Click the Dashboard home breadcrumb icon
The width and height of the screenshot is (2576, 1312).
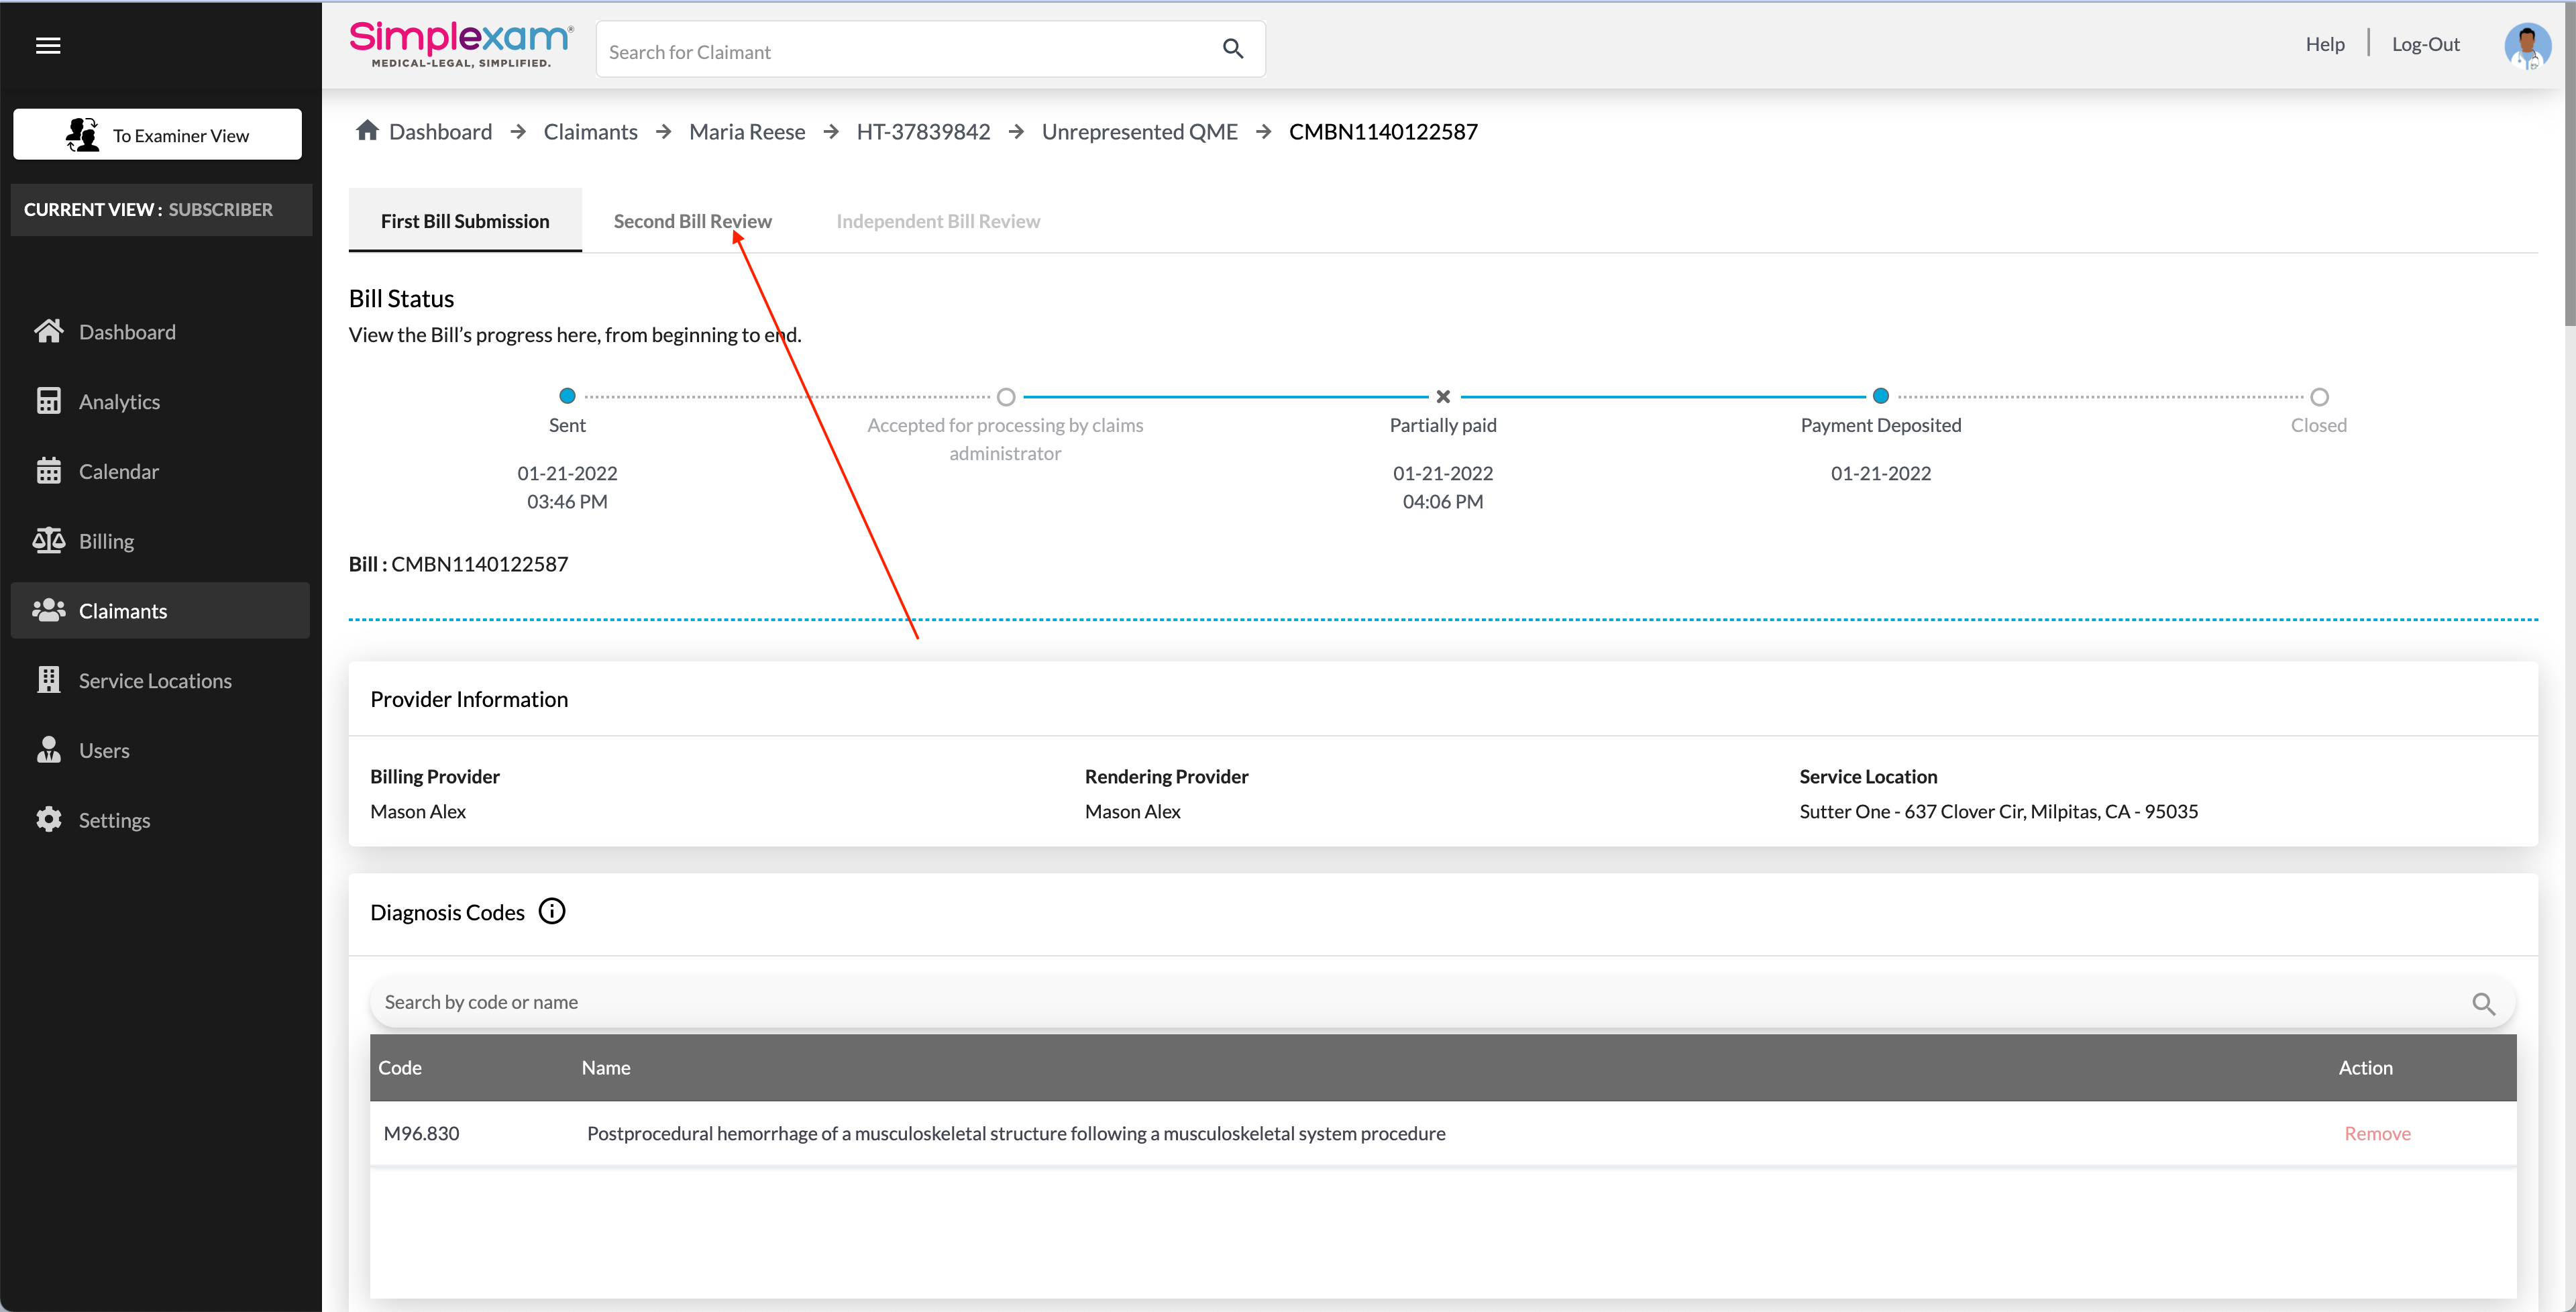(367, 131)
